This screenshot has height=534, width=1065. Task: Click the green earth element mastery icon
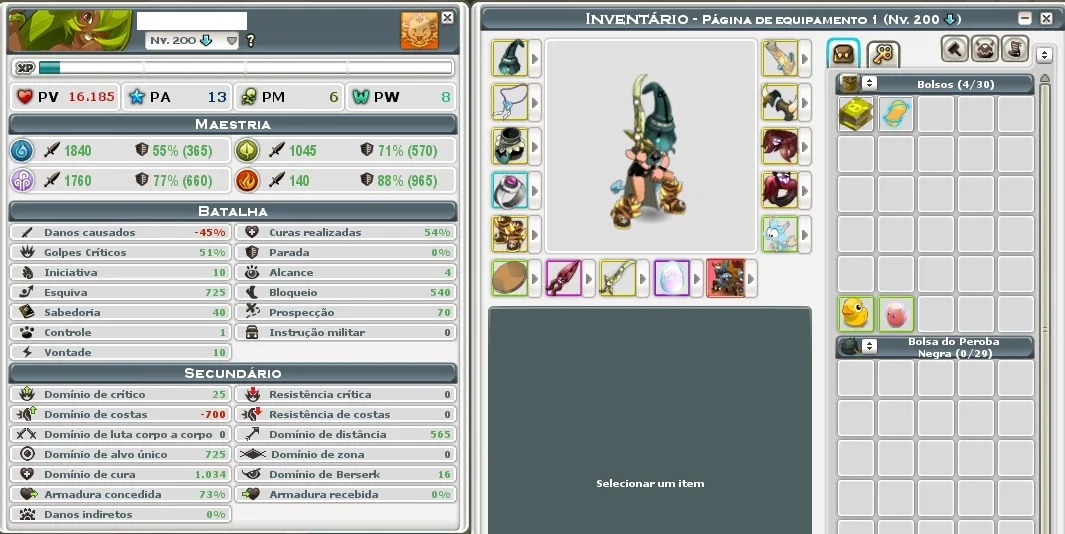pos(247,150)
